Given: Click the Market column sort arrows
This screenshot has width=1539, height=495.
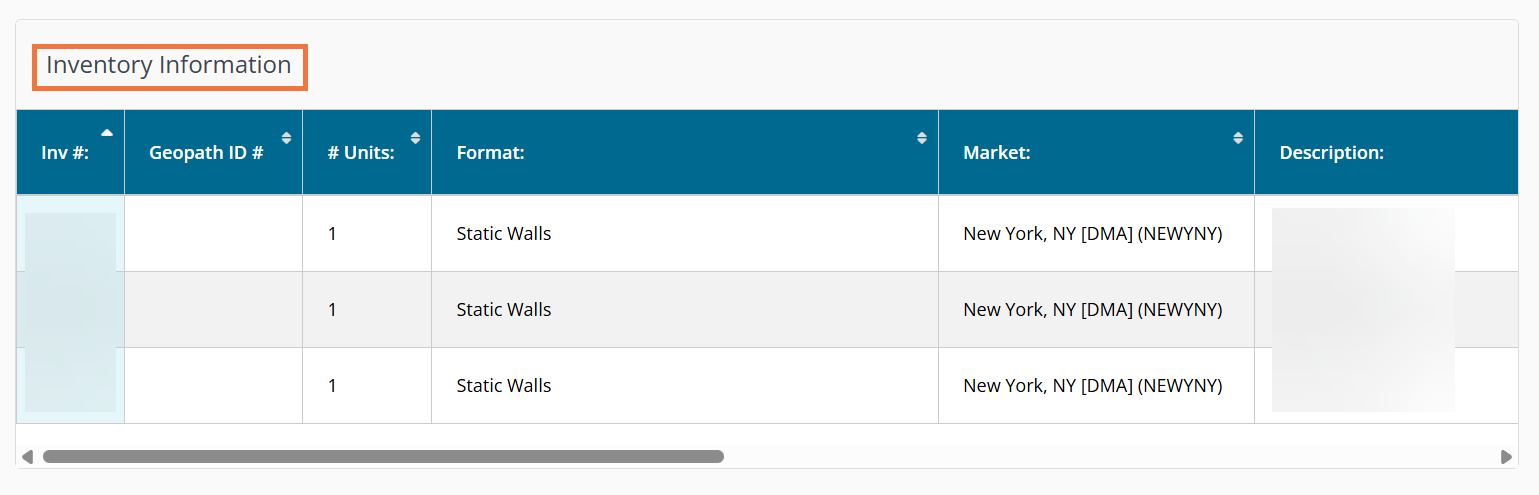Looking at the screenshot, I should tap(1238, 138).
